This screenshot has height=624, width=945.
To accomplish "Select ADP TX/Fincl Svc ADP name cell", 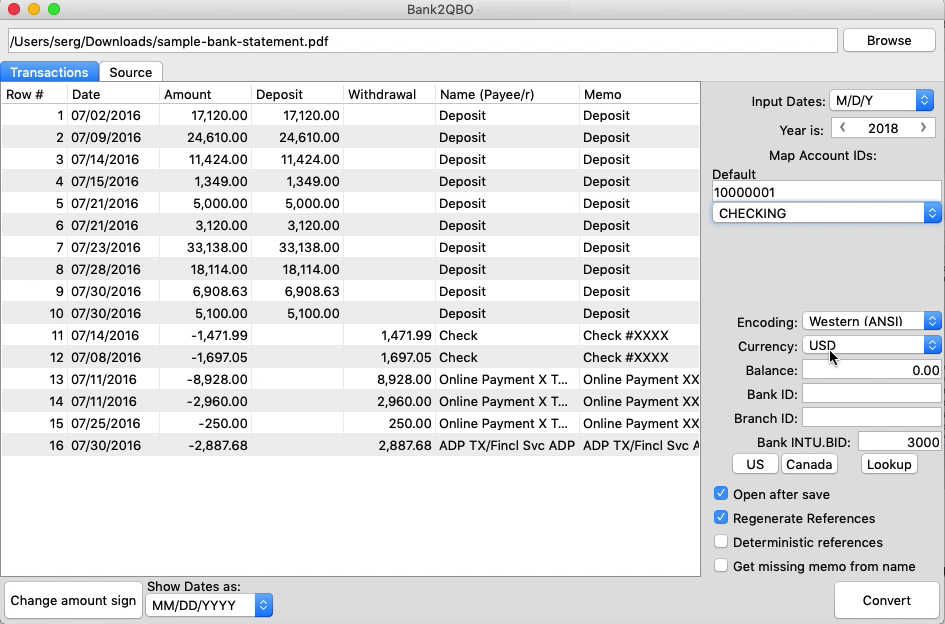I will tap(507, 446).
